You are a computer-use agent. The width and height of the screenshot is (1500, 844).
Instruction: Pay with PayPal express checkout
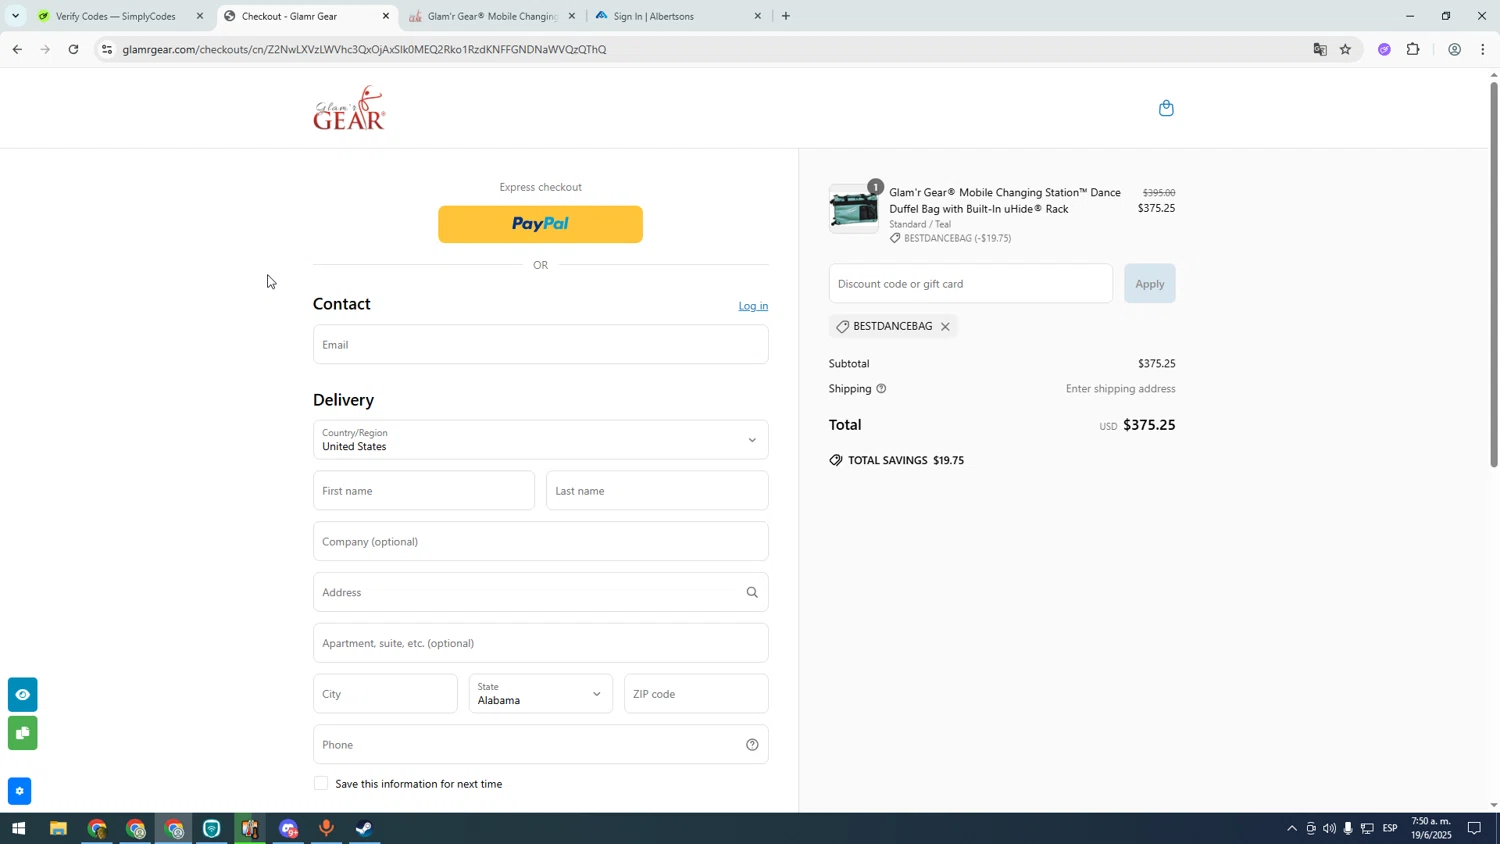pos(541,224)
